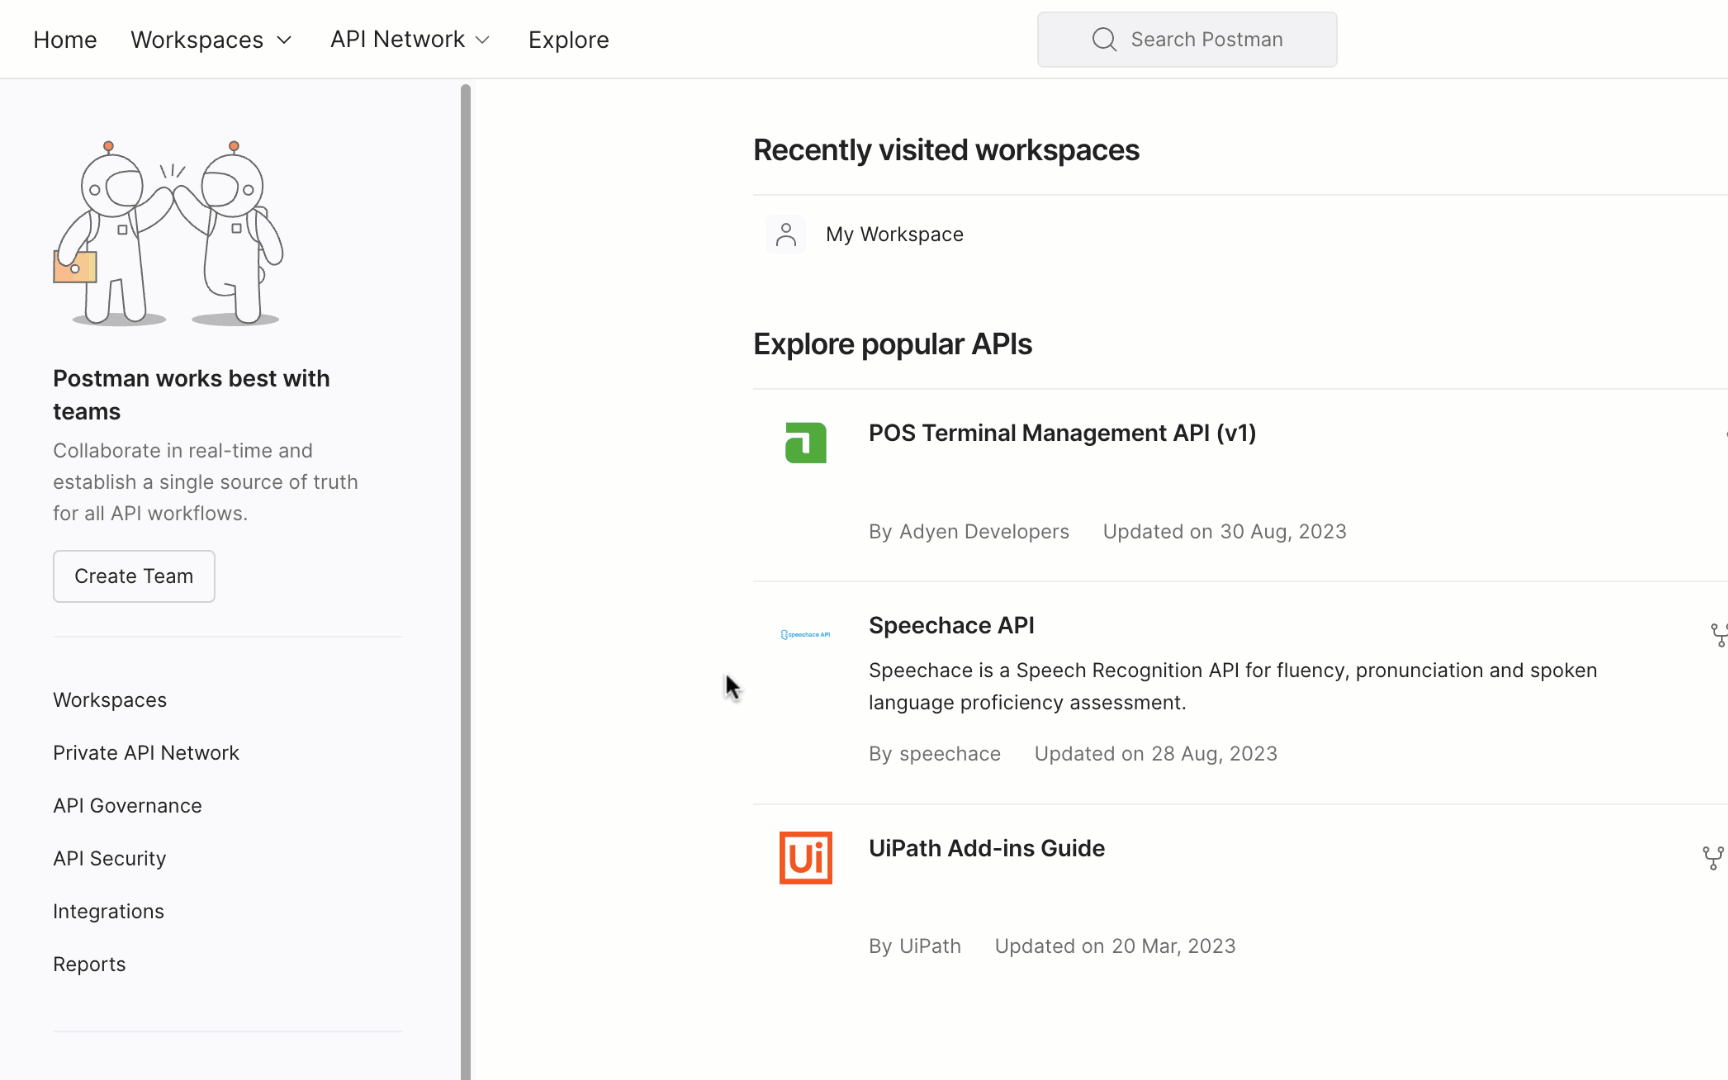The height and width of the screenshot is (1080, 1728).
Task: Click the fork icon beside UiPath Add-ins Guide
Action: pos(1712,858)
